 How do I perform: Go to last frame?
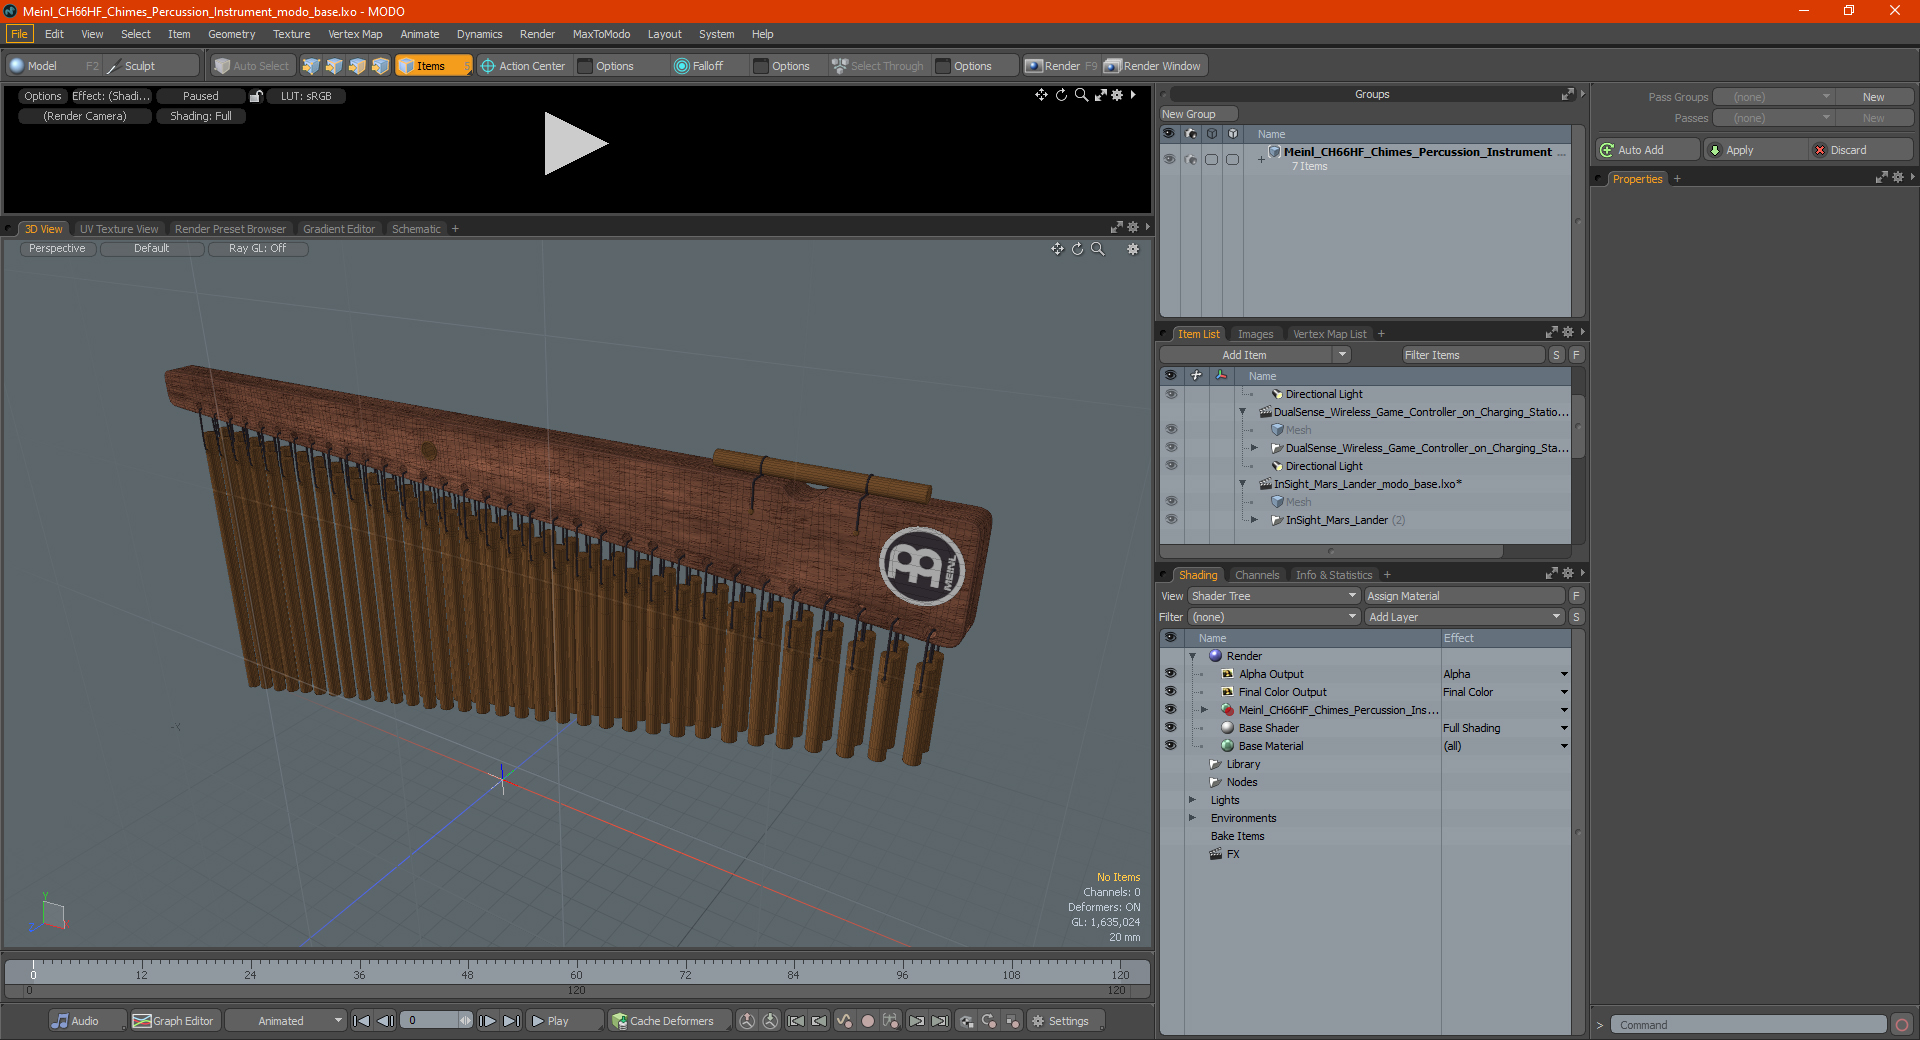(x=511, y=1021)
